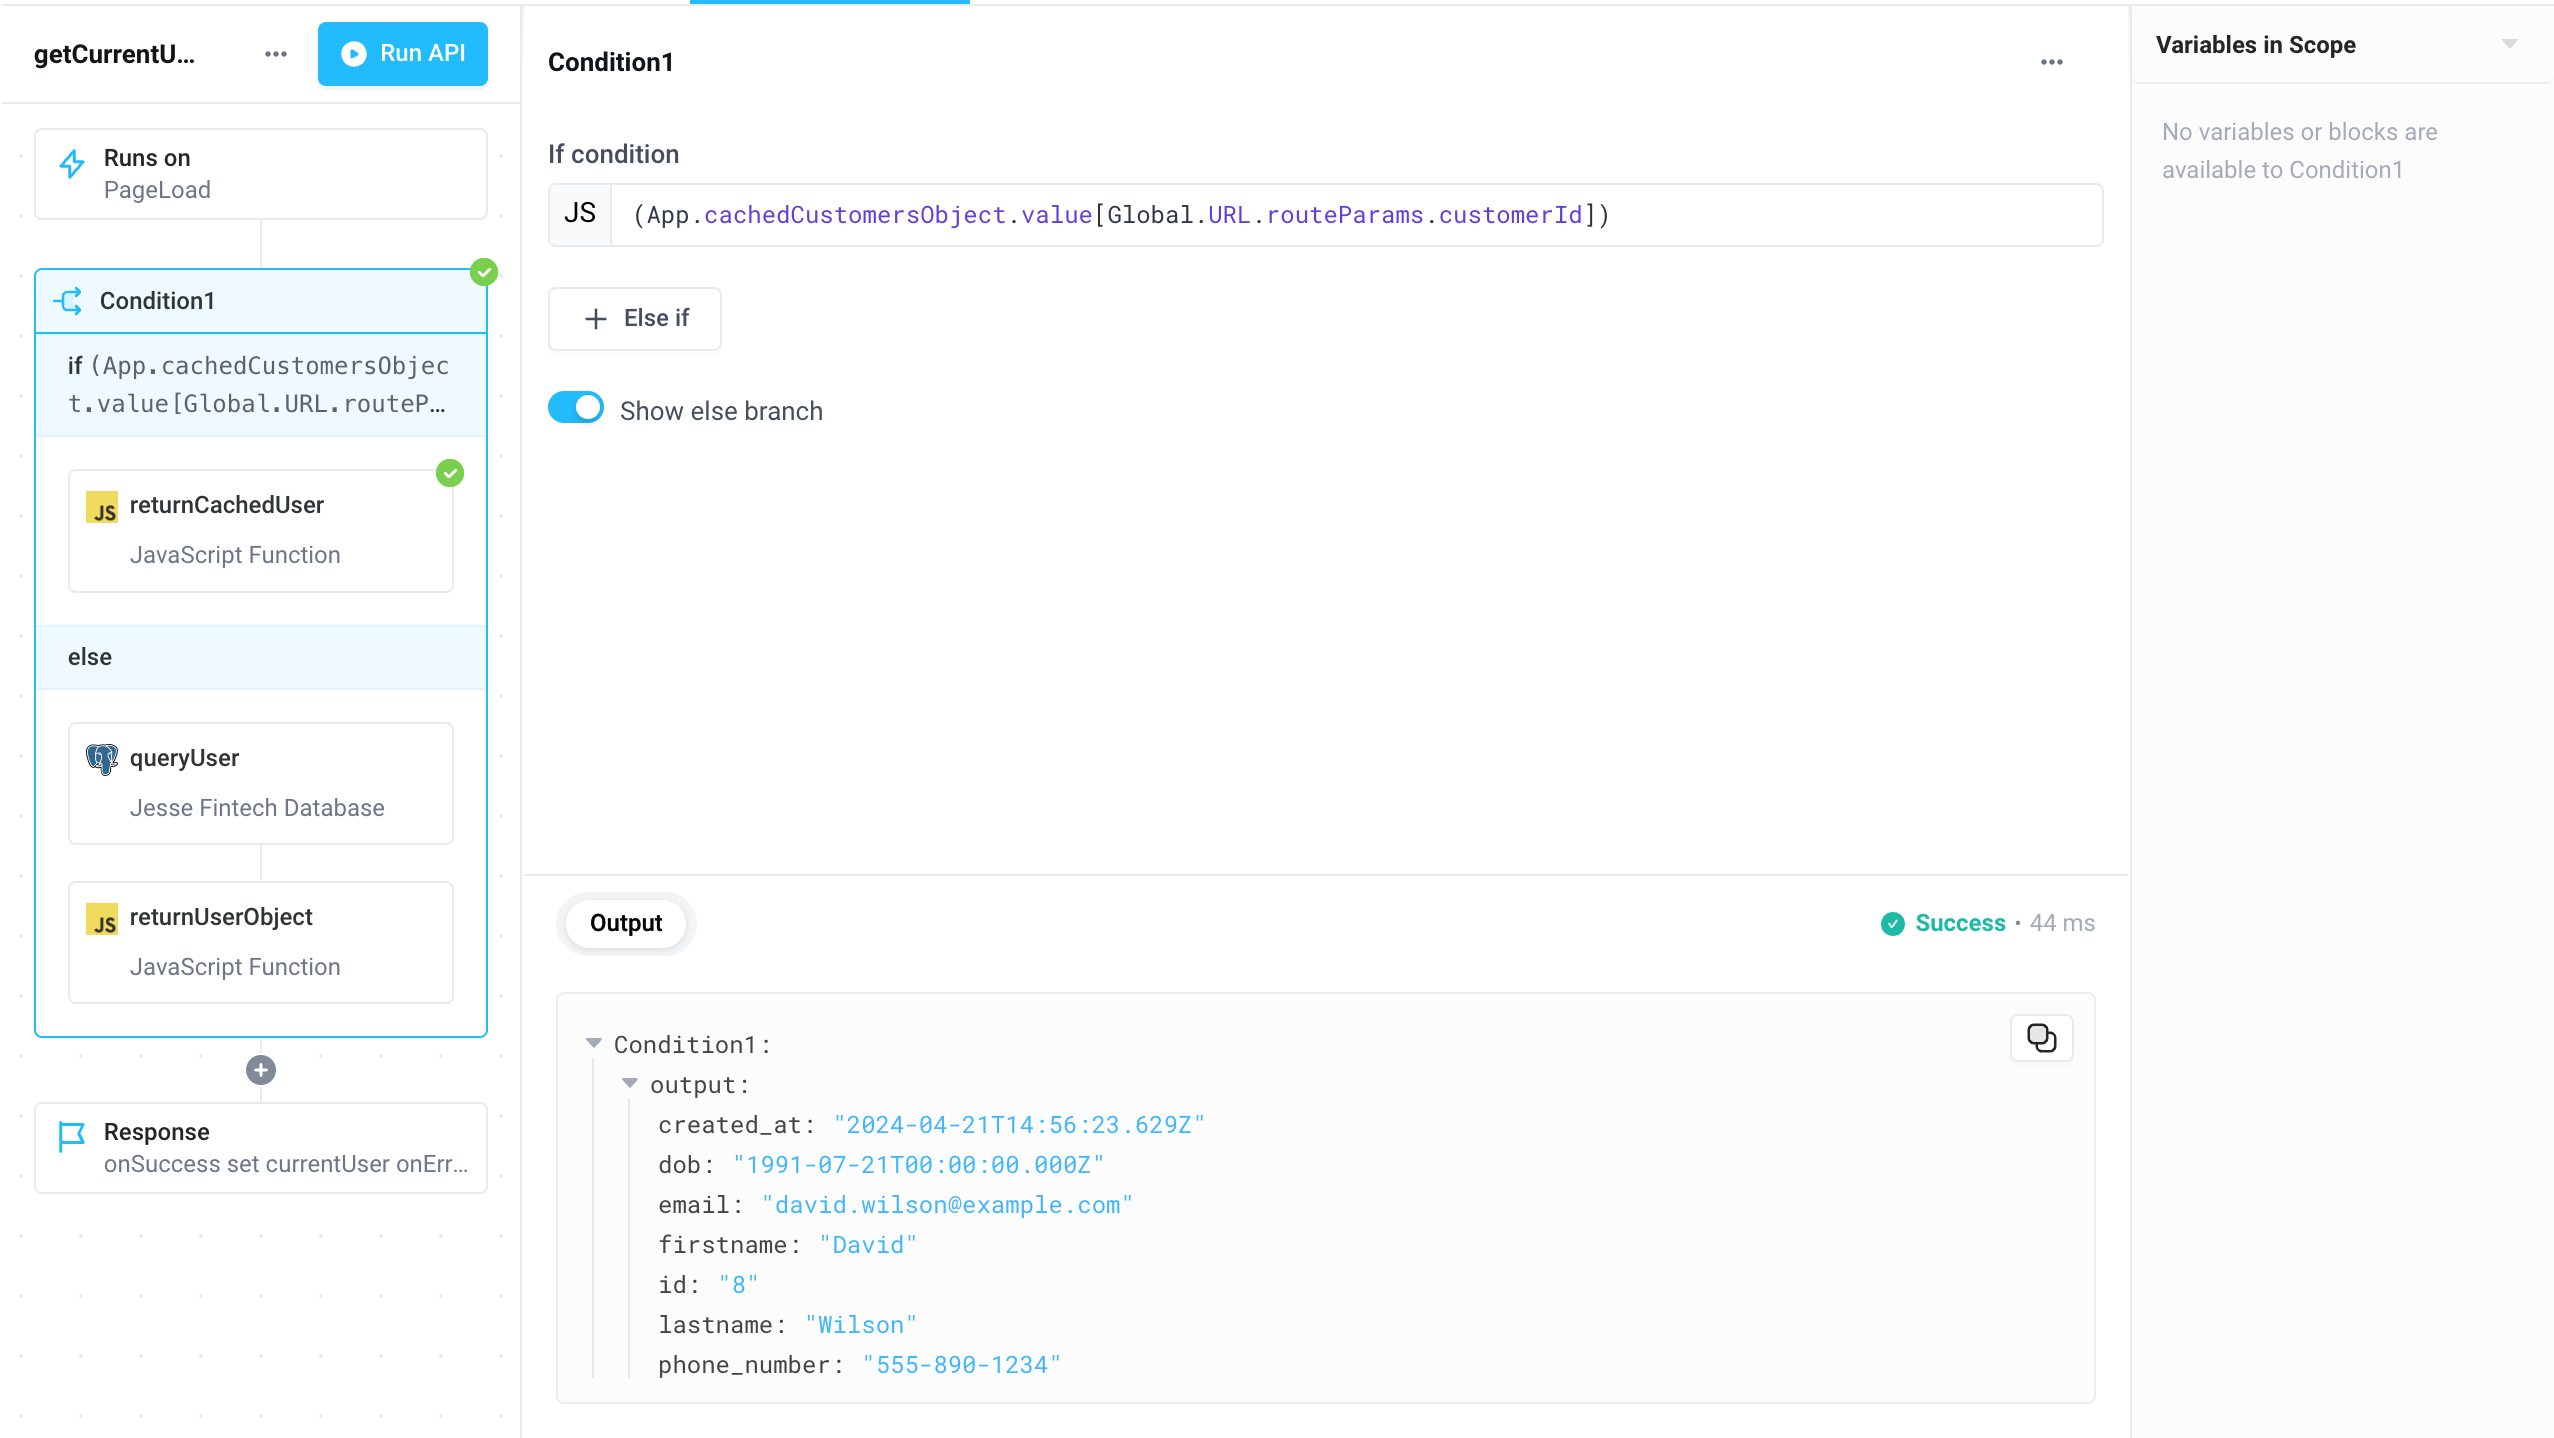Image resolution: width=2554 pixels, height=1438 pixels.
Task: Click the copy output icon button
Action: 2040,1036
